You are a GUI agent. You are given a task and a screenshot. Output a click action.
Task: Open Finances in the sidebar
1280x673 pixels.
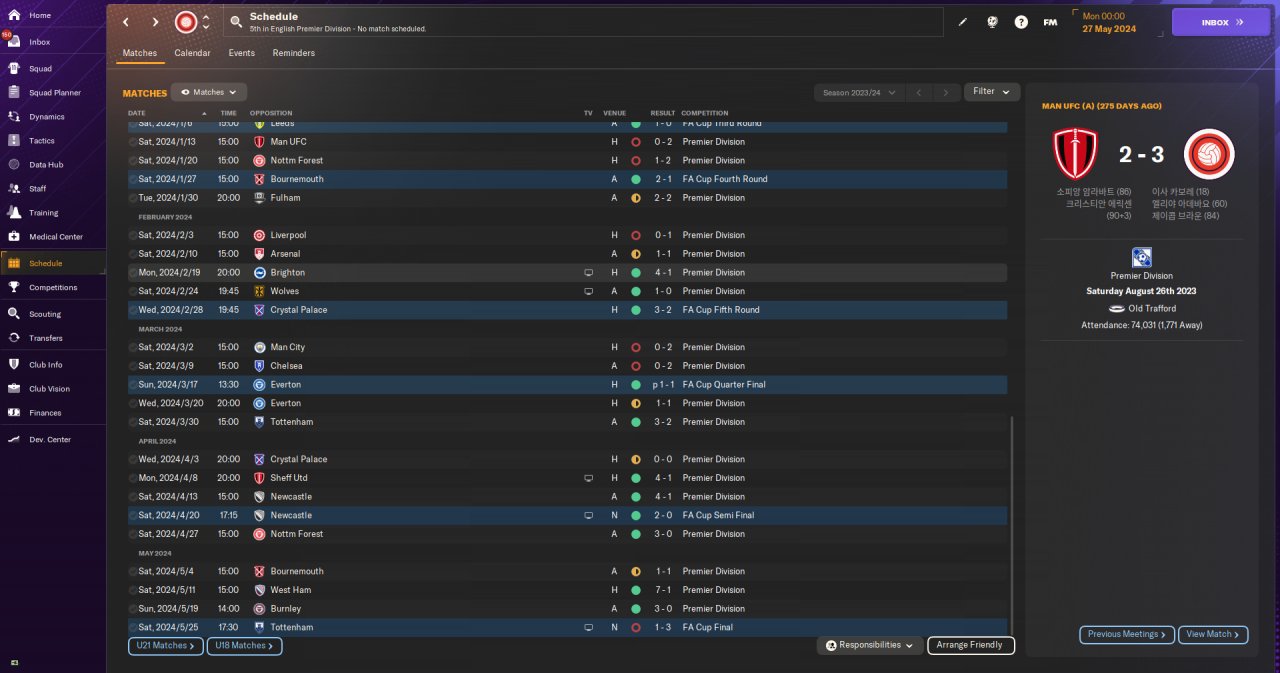(x=45, y=413)
